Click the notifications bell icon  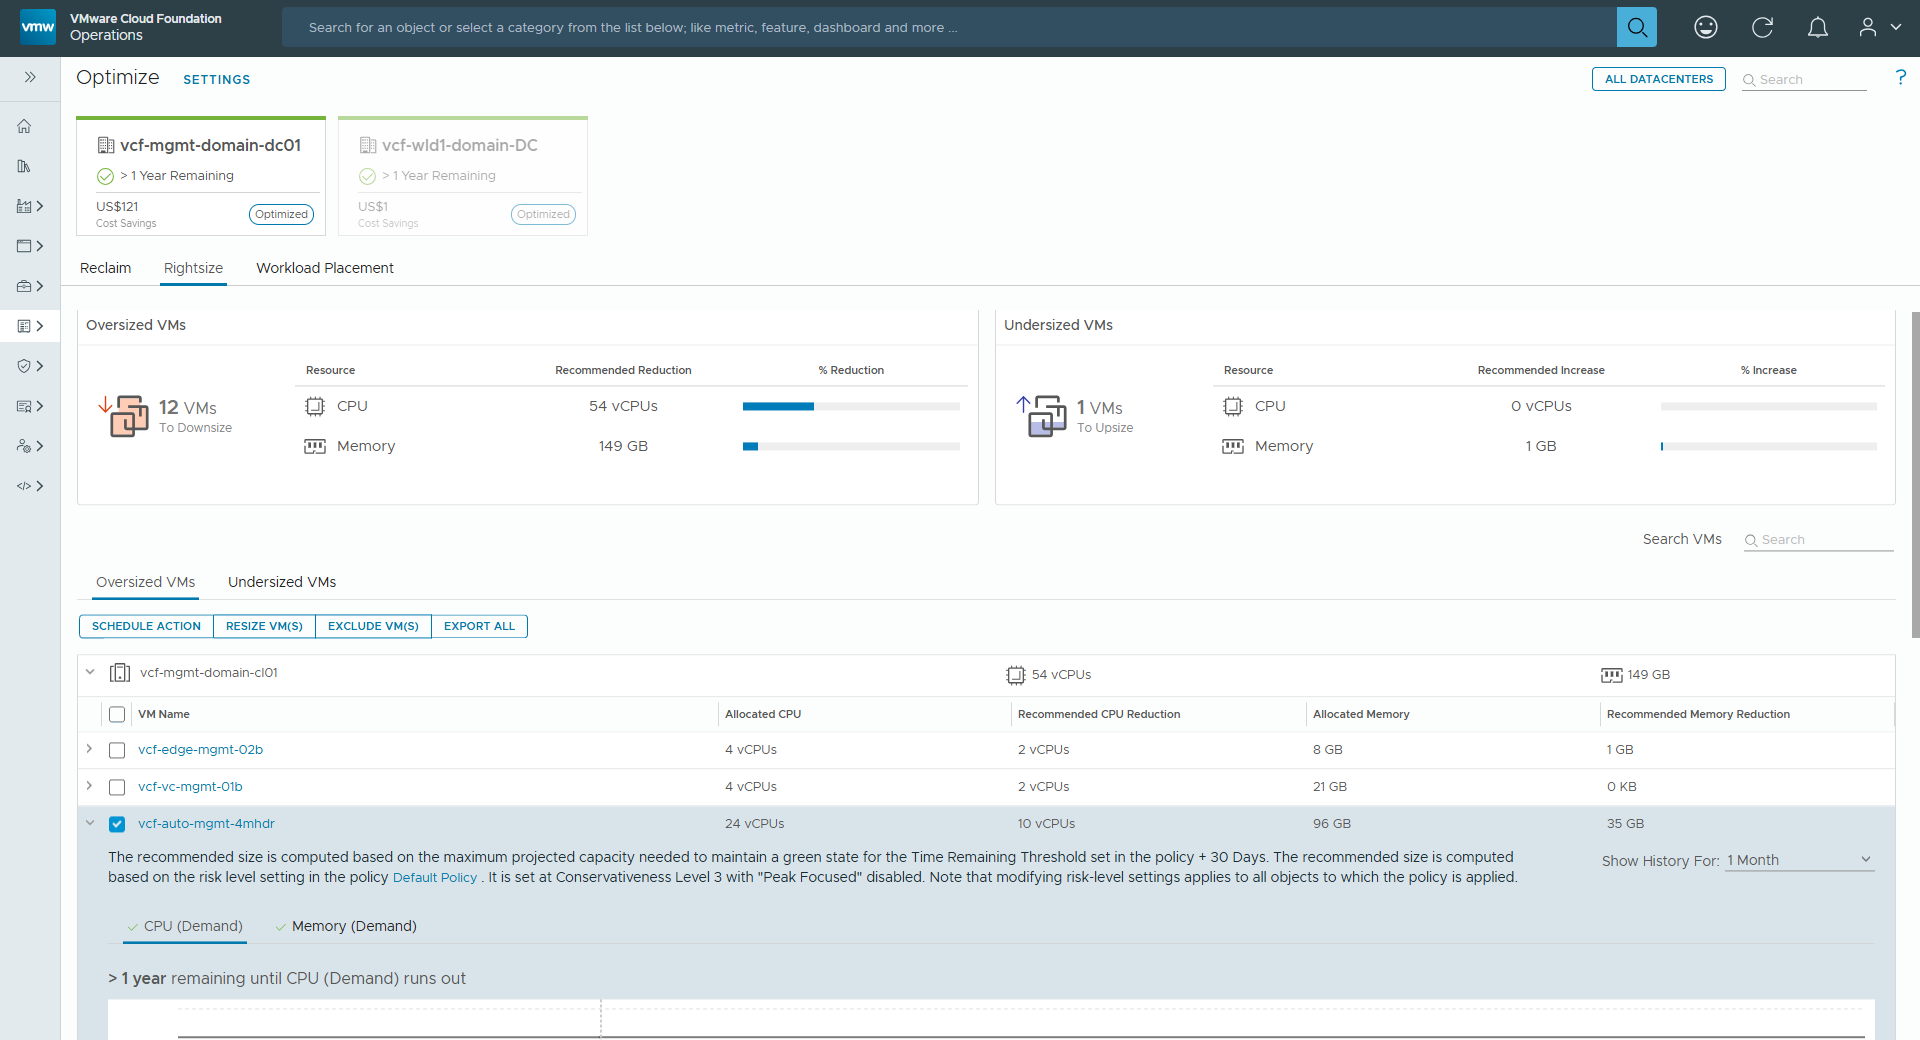(x=1818, y=27)
